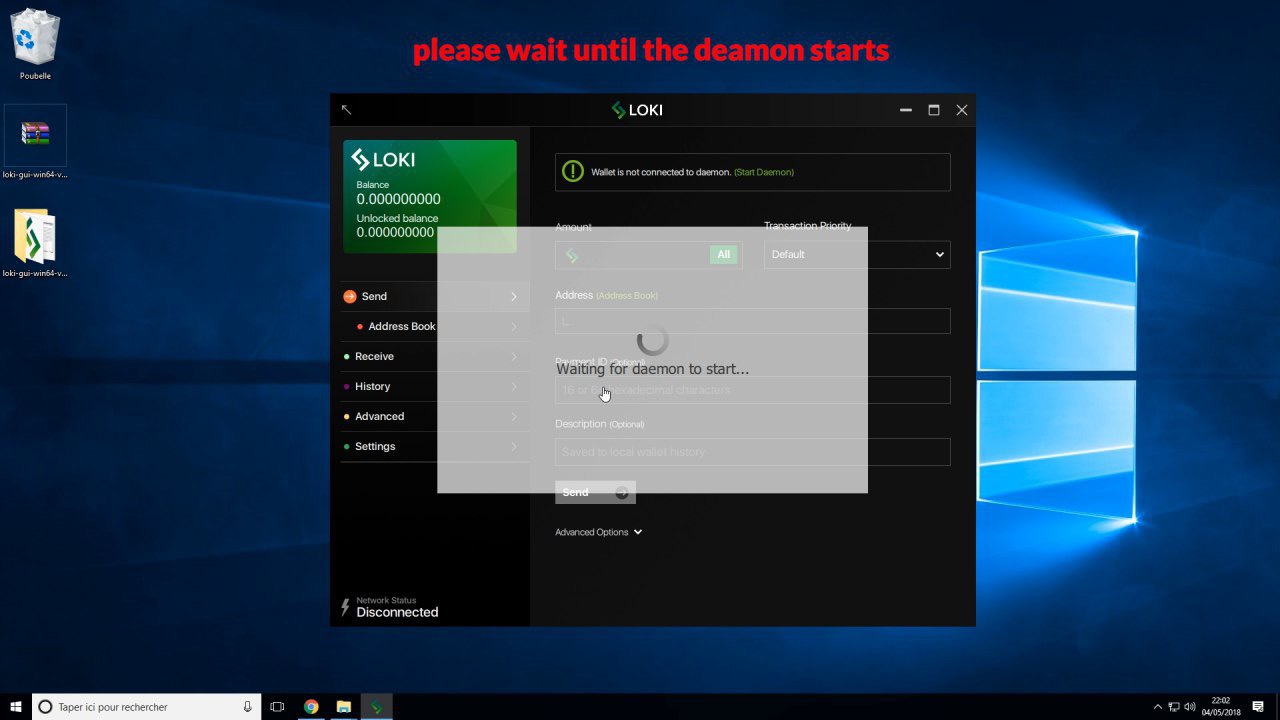Viewport: 1280px width, 720px height.
Task: Click the Amount input field
Action: (649, 255)
